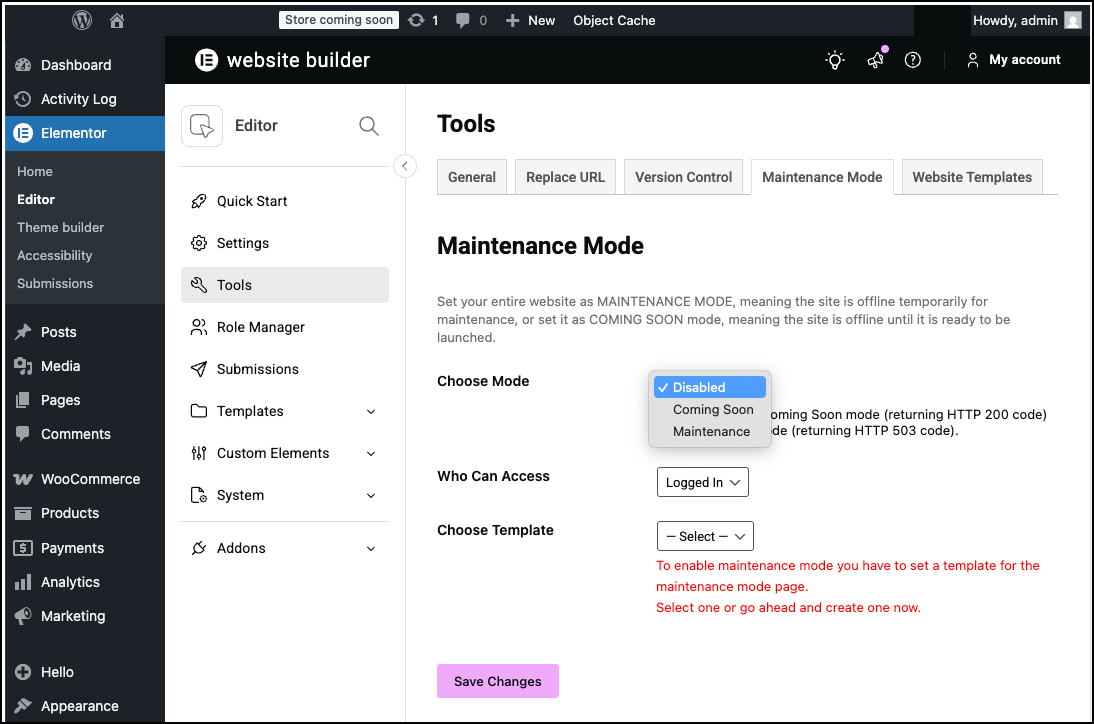Click the WordPress logo icon
The image size is (1094, 724).
pyautogui.click(x=82, y=20)
